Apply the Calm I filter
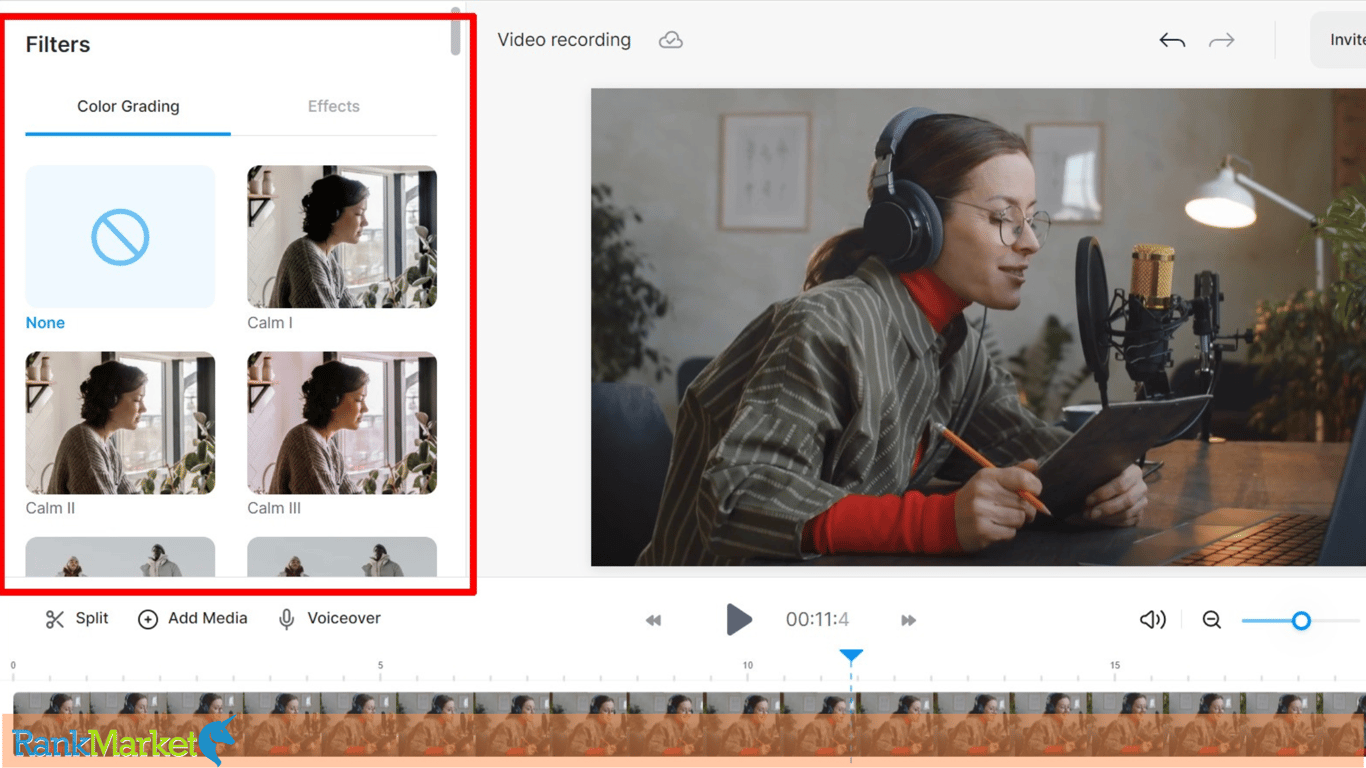 (342, 237)
